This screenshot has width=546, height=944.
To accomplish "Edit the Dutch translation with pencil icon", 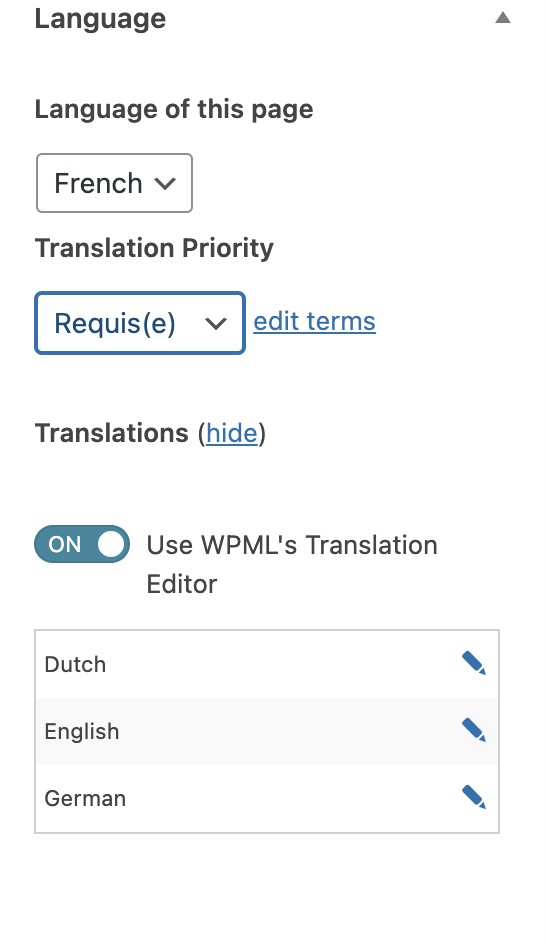I will coord(474,664).
